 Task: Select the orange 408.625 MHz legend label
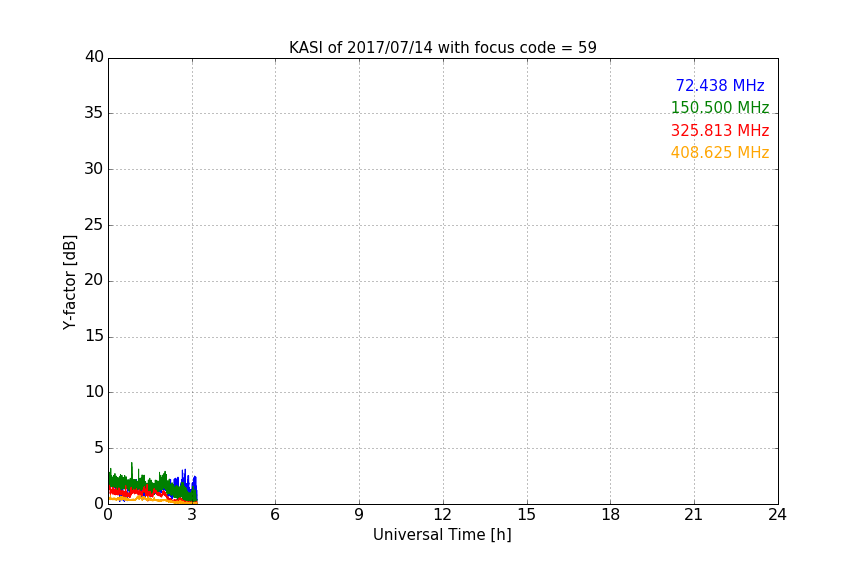(x=720, y=153)
